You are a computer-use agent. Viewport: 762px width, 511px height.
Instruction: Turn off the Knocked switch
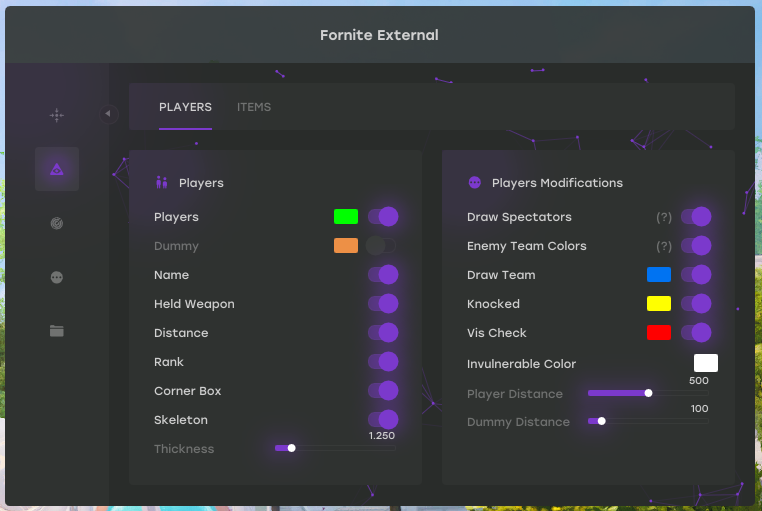(696, 304)
